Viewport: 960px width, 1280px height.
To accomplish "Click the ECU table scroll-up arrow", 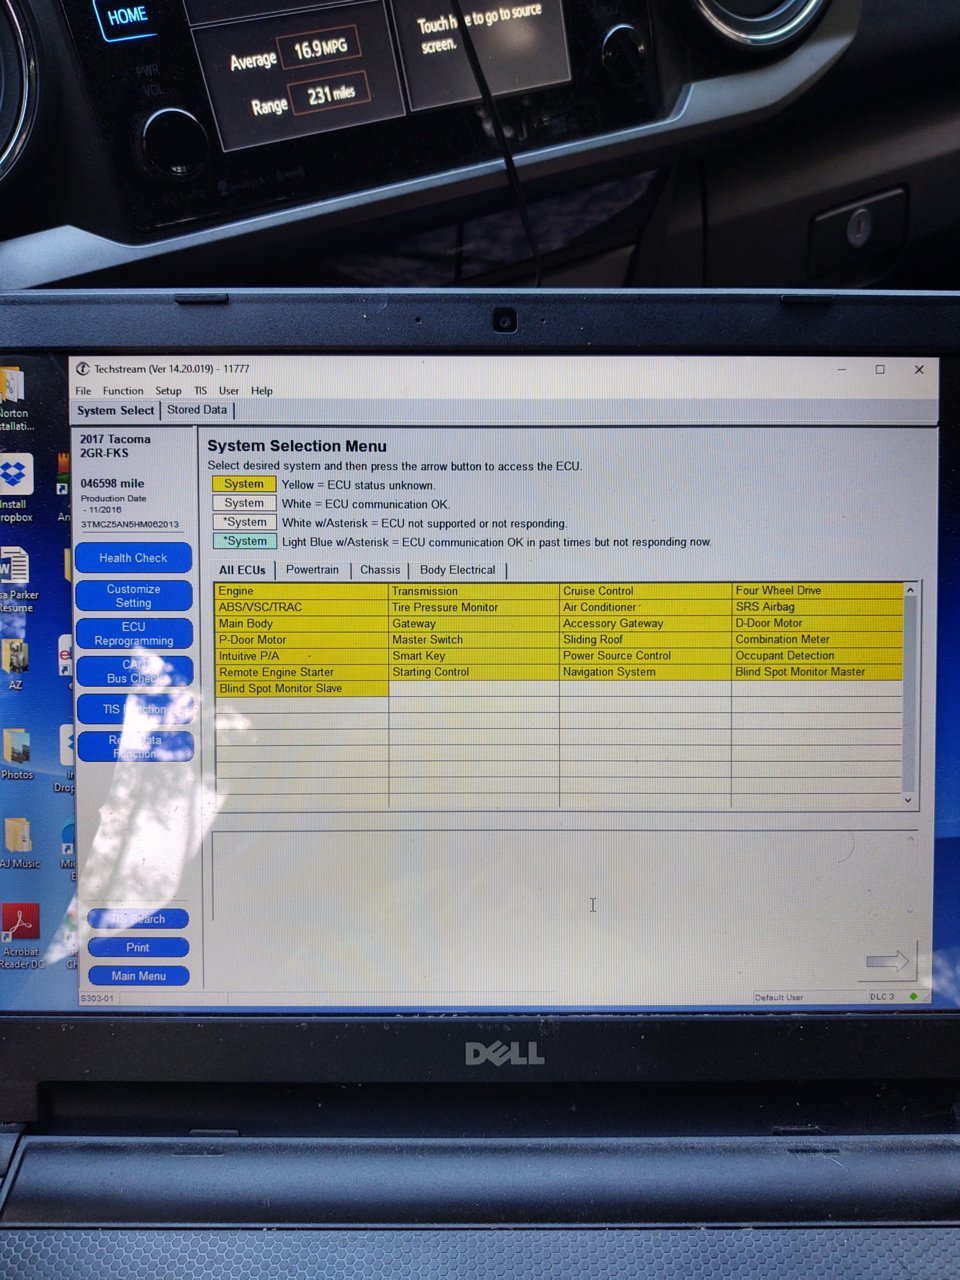I will [909, 591].
